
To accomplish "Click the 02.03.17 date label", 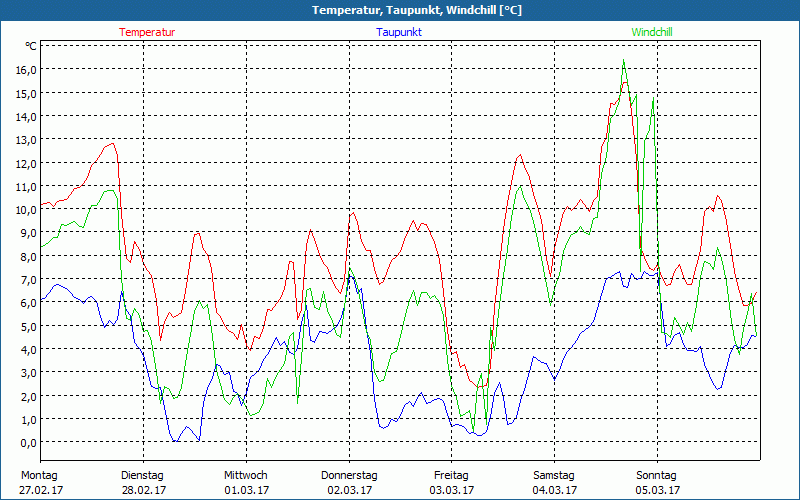I will [349, 490].
